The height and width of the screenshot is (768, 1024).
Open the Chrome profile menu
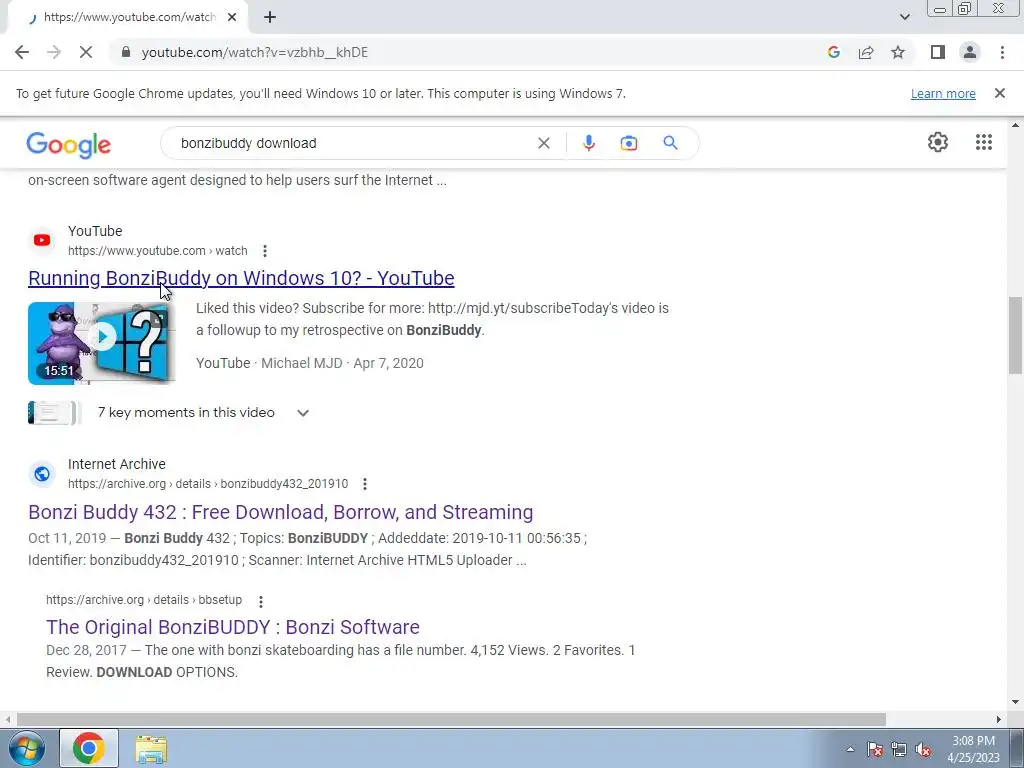tap(970, 52)
